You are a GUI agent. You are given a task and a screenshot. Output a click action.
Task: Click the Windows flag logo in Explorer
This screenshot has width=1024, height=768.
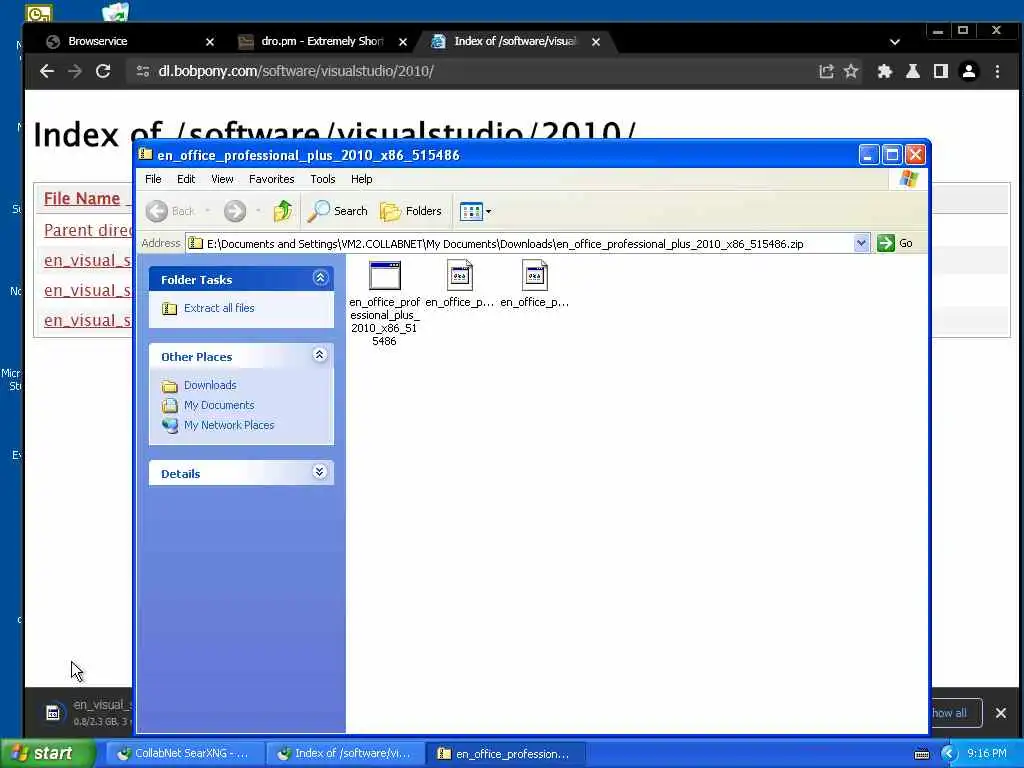[908, 179]
